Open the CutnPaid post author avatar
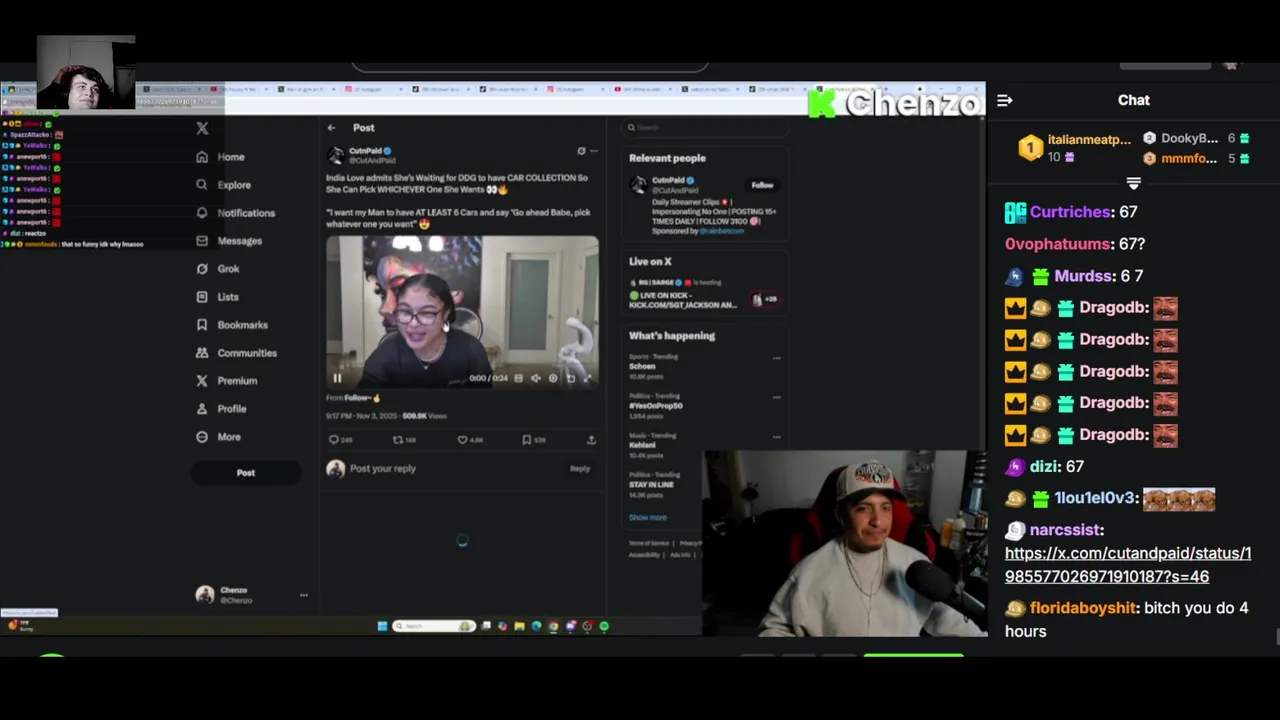 [x=336, y=155]
